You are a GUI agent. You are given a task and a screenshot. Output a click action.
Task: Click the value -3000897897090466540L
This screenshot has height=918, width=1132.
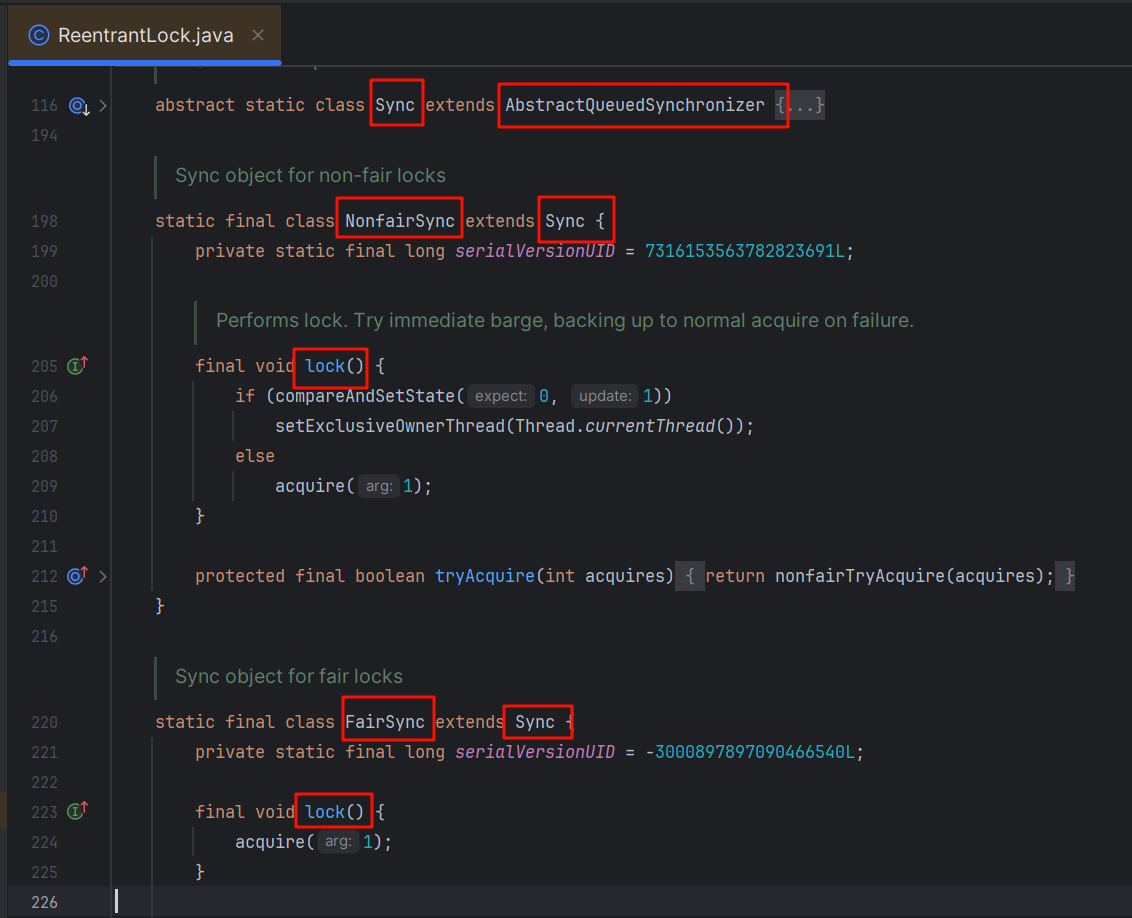point(749,752)
